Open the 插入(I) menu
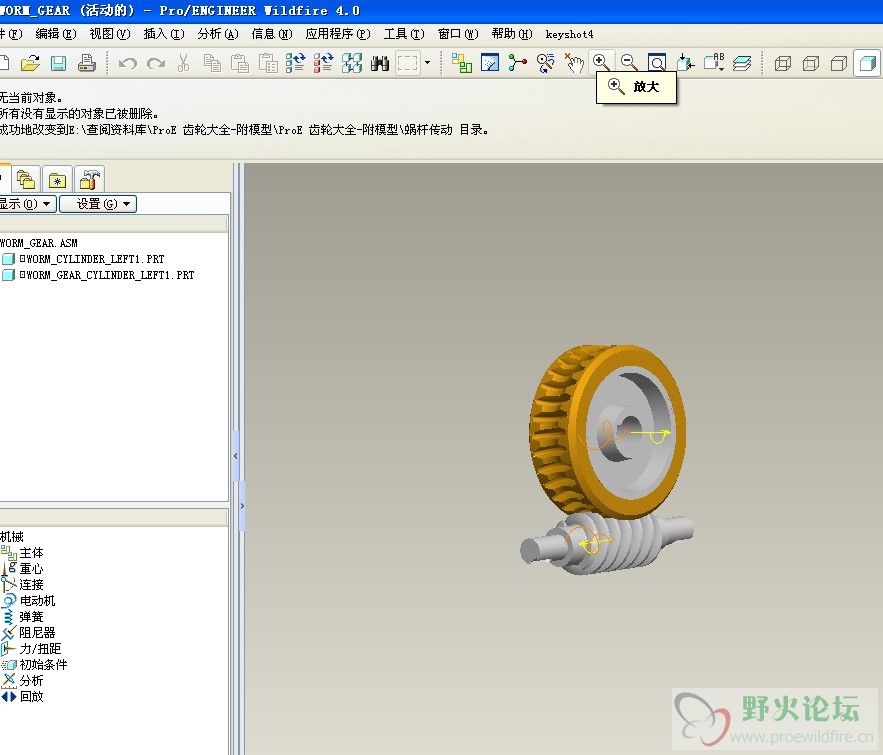Viewport: 883px width, 755px height. click(164, 34)
